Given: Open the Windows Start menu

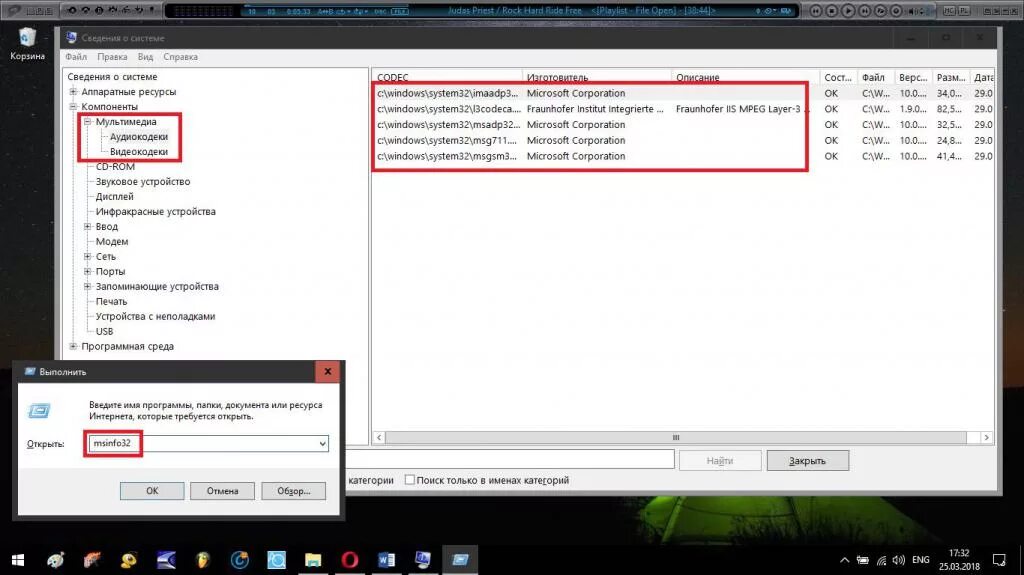Looking at the screenshot, I should pyautogui.click(x=18, y=560).
